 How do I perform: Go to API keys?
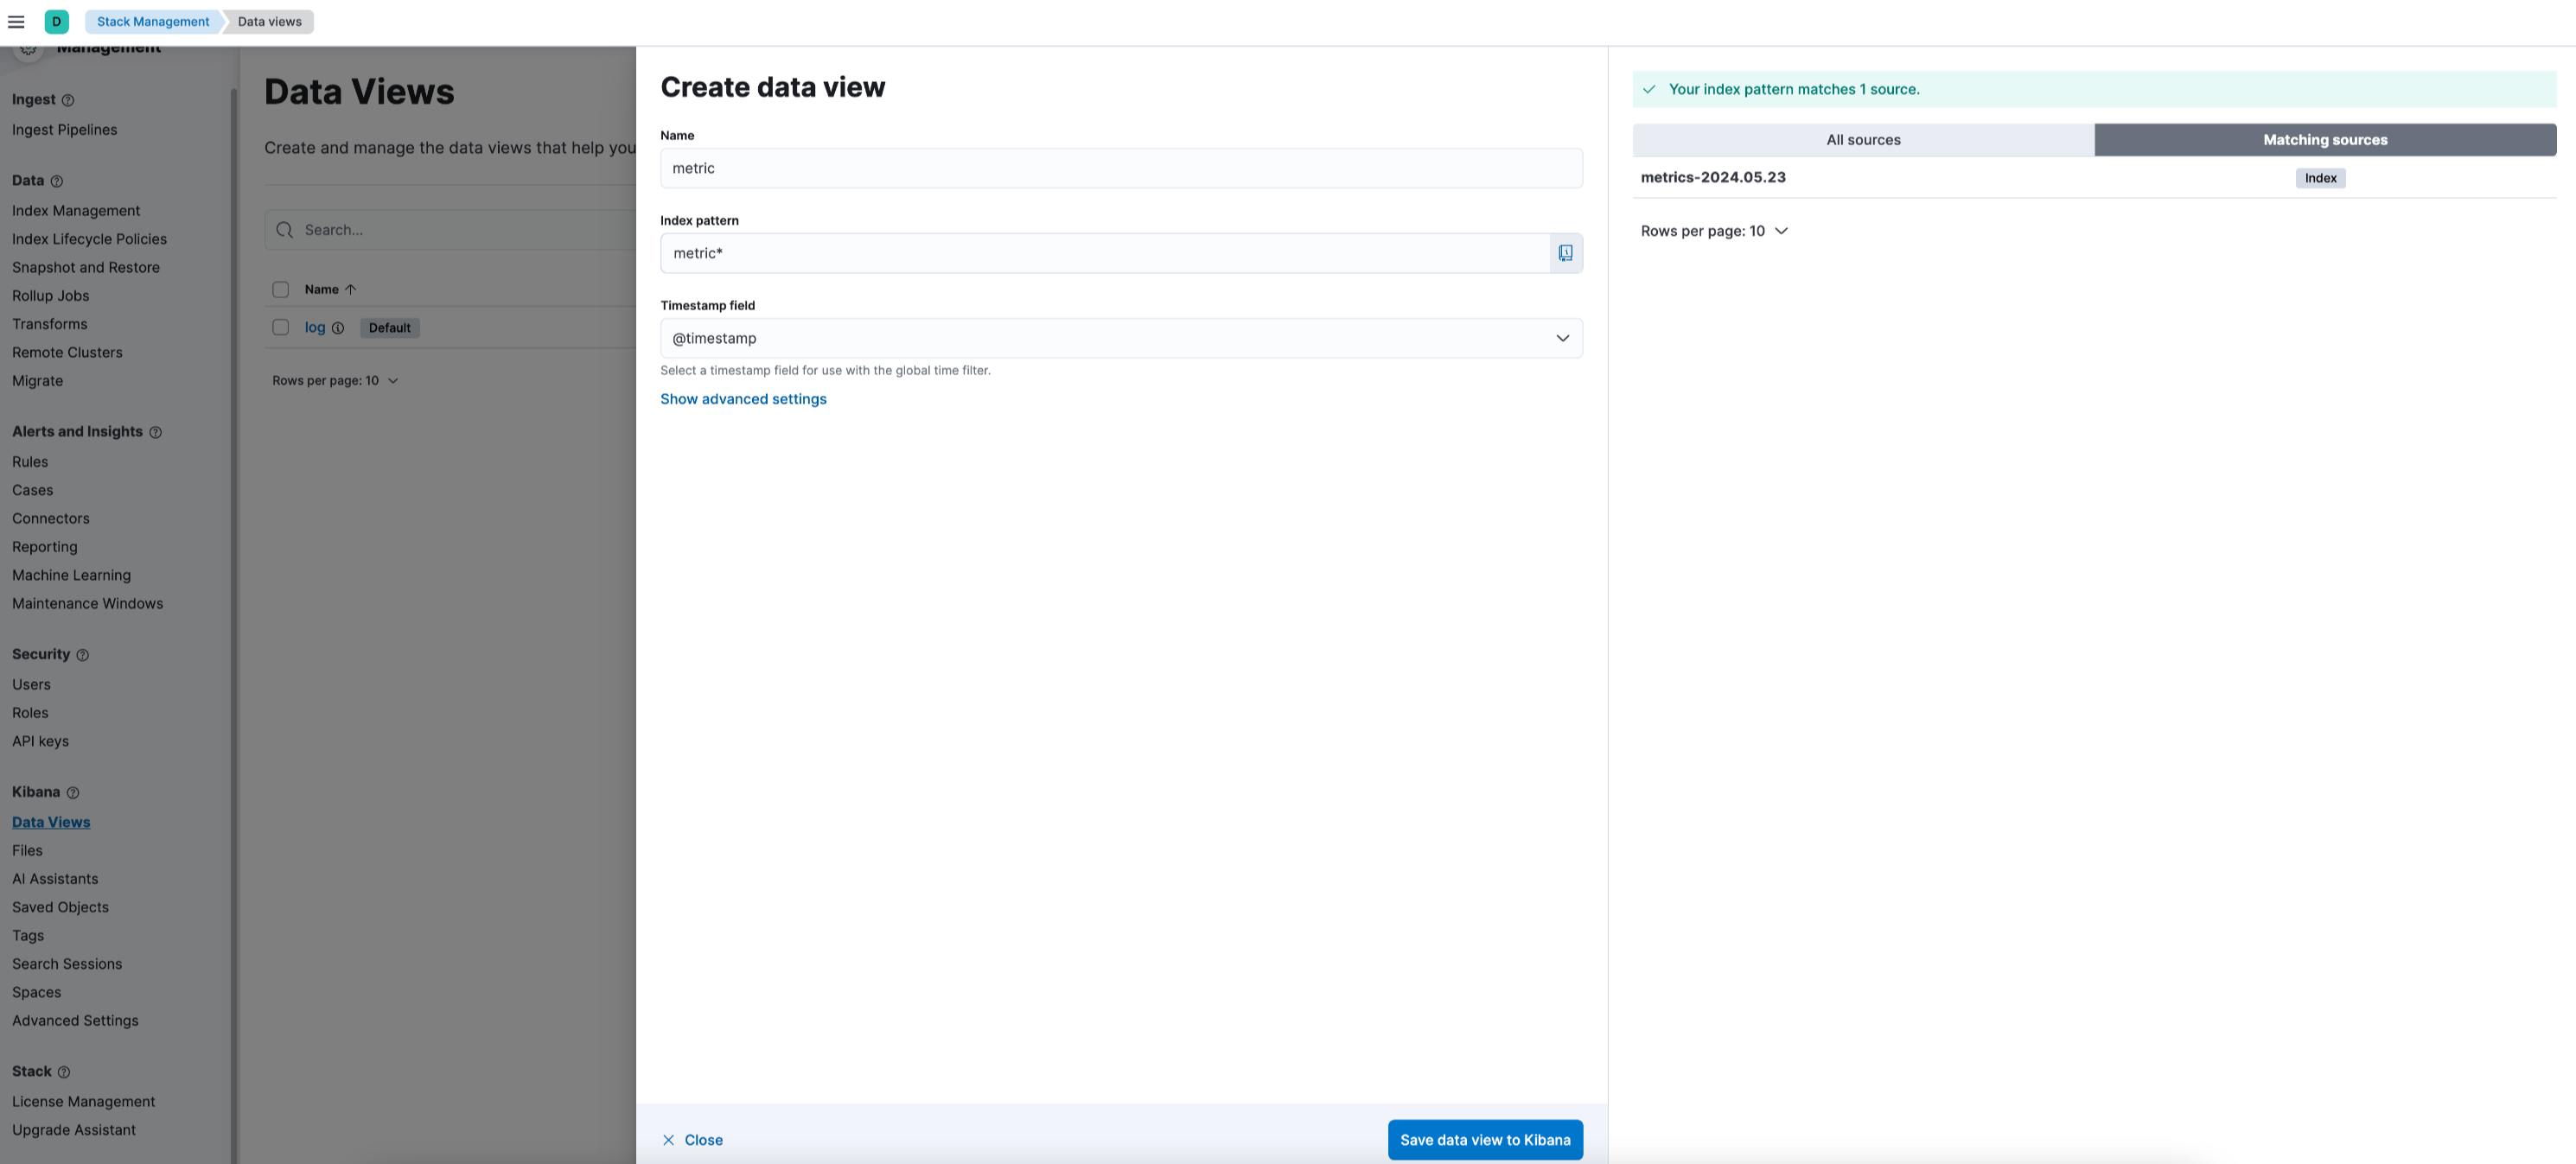40,741
